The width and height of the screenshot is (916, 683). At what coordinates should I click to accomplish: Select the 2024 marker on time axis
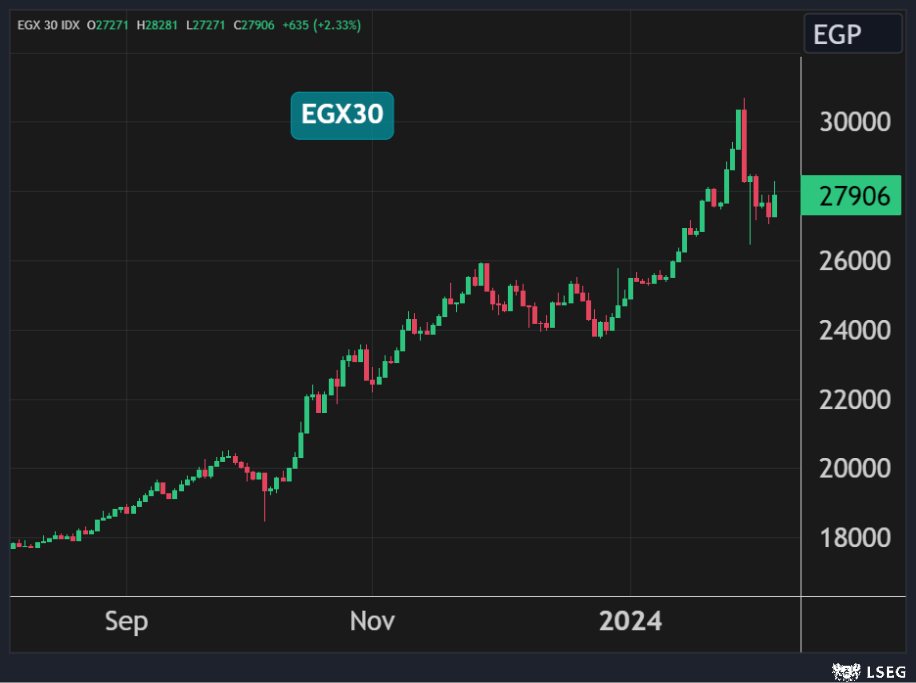click(x=630, y=621)
